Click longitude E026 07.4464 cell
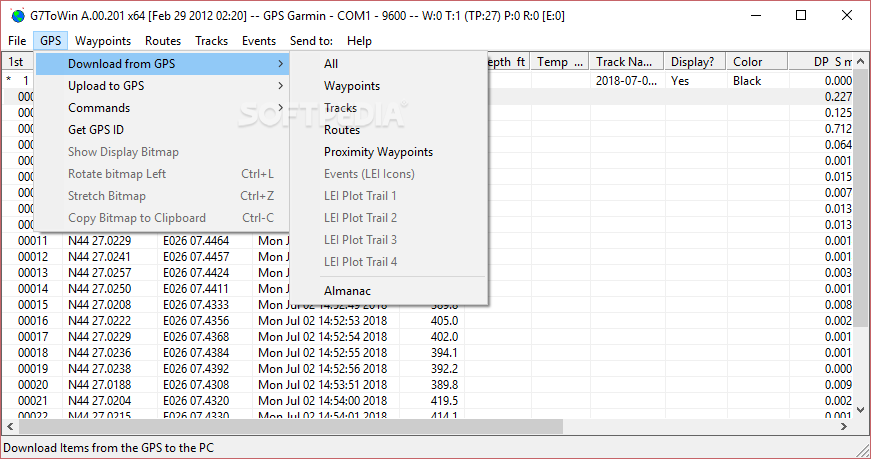 tap(196, 241)
